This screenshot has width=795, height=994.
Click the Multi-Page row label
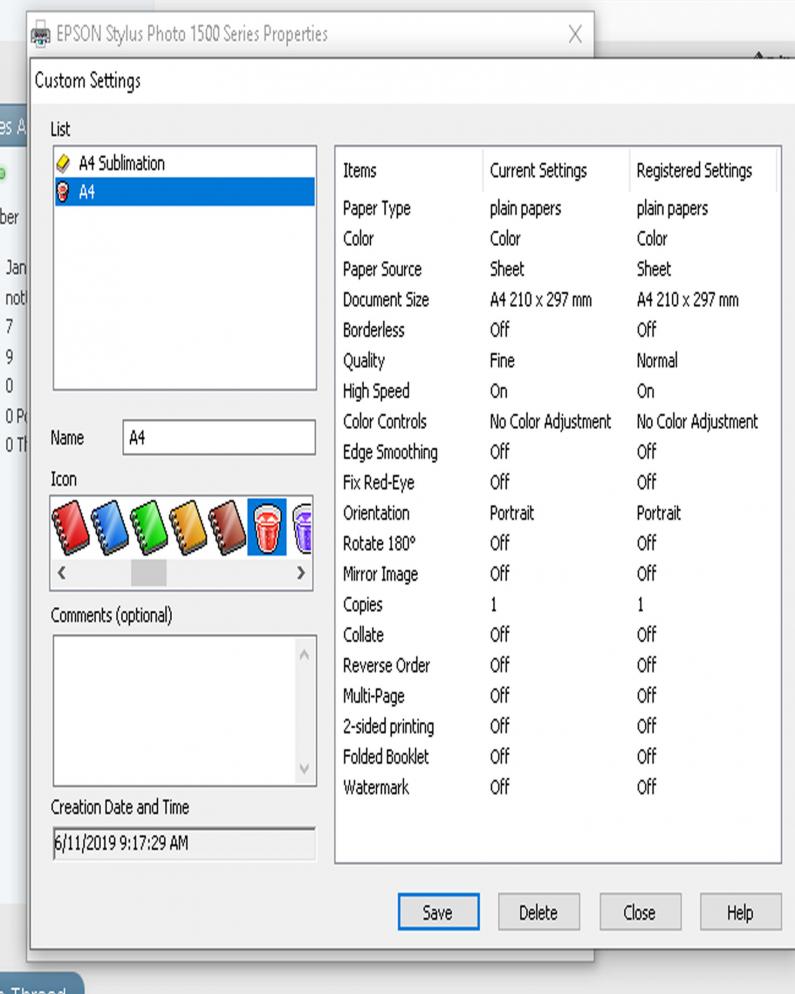(373, 696)
